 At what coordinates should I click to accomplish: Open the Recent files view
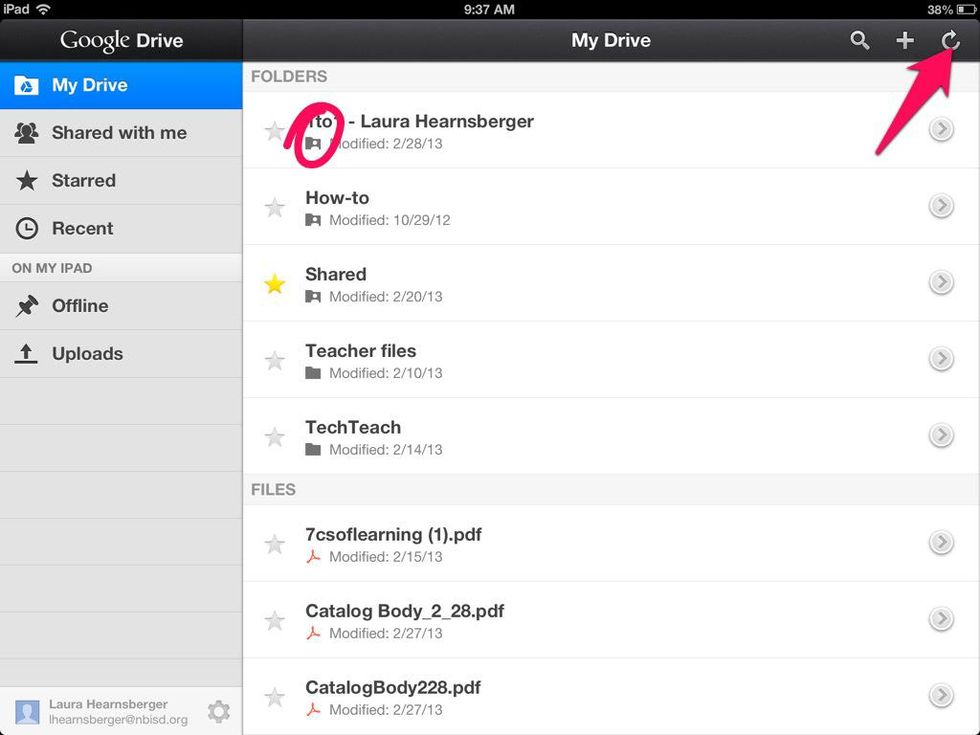(82, 229)
